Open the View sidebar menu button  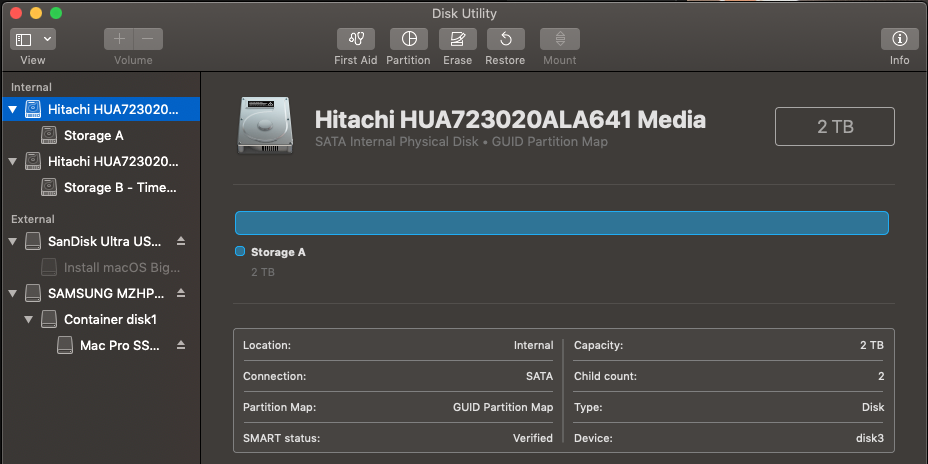tap(33, 40)
